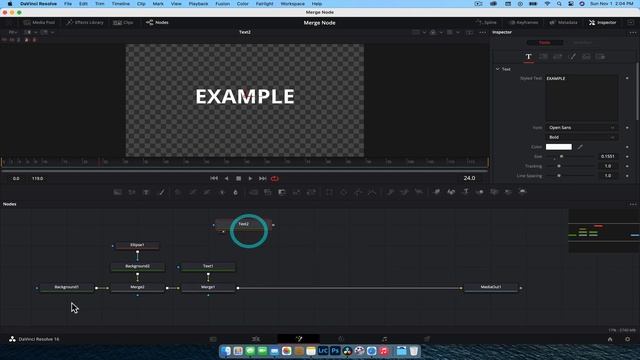Play forward button
This screenshot has width=640, height=360.
click(250, 178)
